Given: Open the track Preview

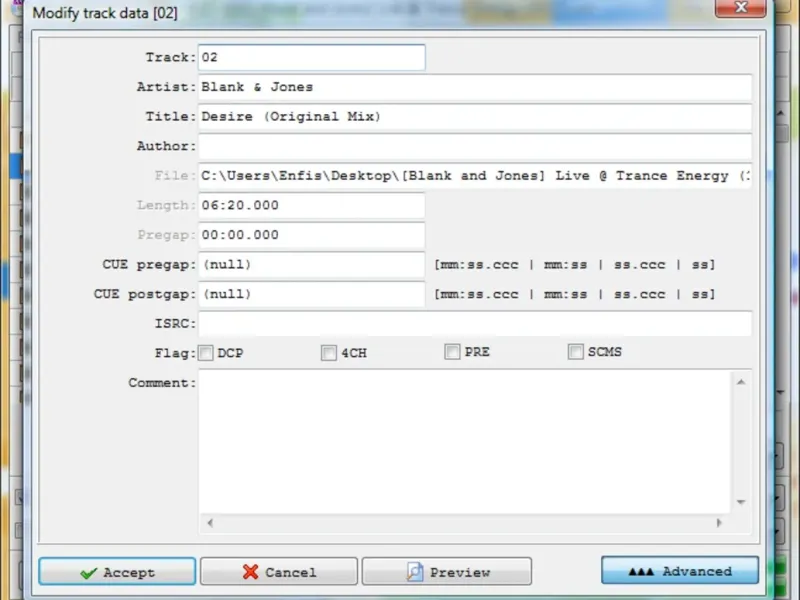Looking at the screenshot, I should coord(446,571).
